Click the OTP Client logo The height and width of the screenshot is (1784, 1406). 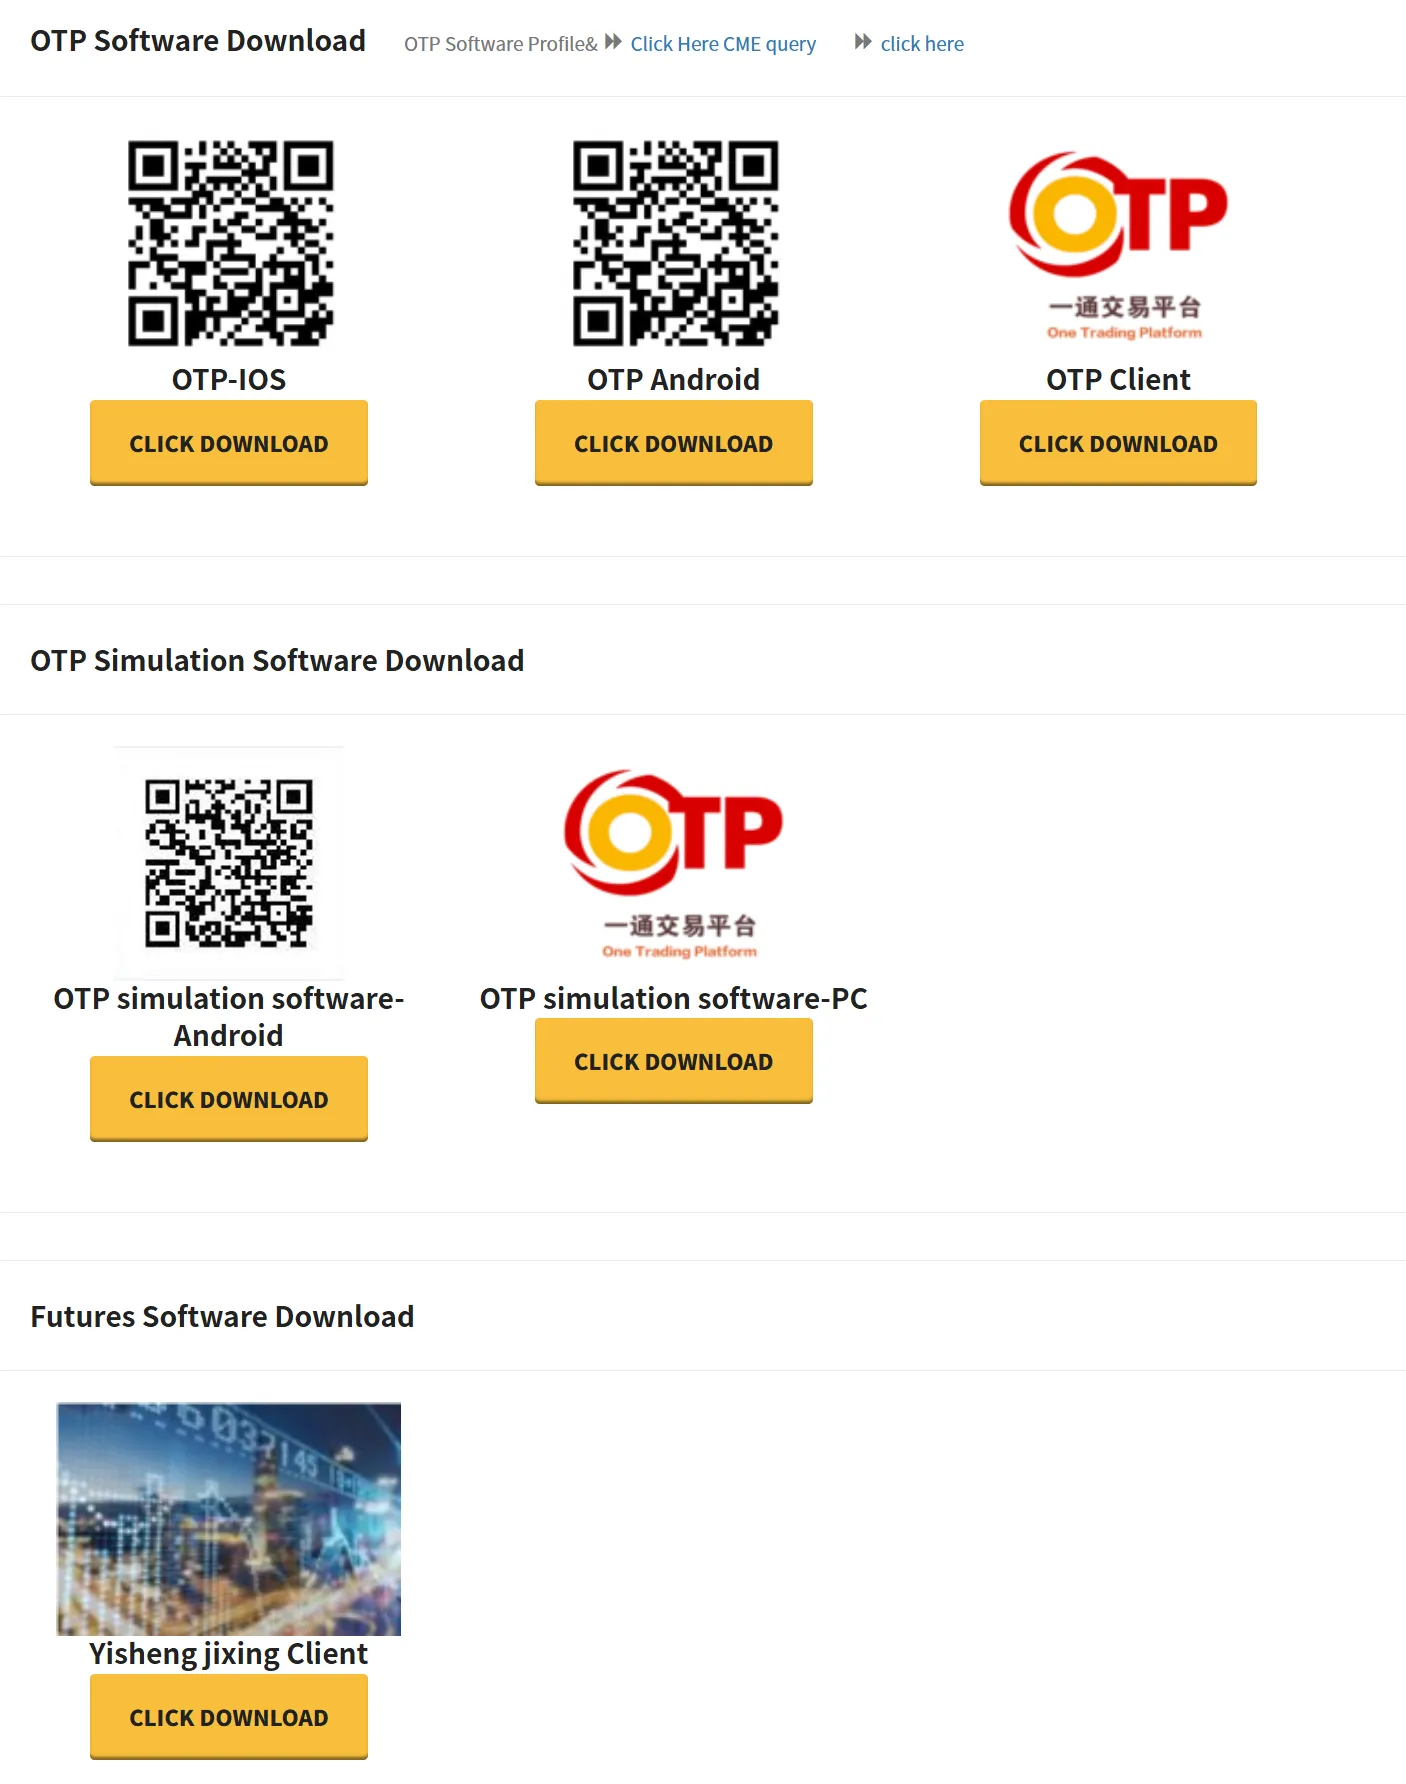[1118, 245]
